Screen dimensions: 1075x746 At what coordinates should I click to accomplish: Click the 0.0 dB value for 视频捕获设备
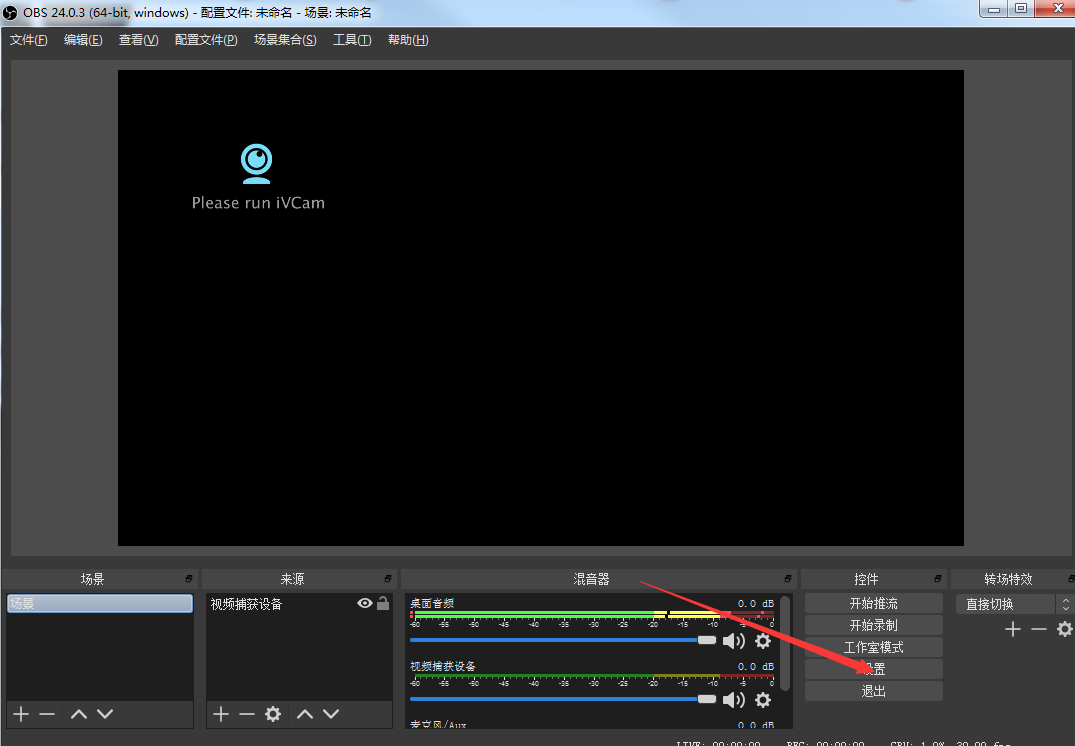pyautogui.click(x=756, y=666)
